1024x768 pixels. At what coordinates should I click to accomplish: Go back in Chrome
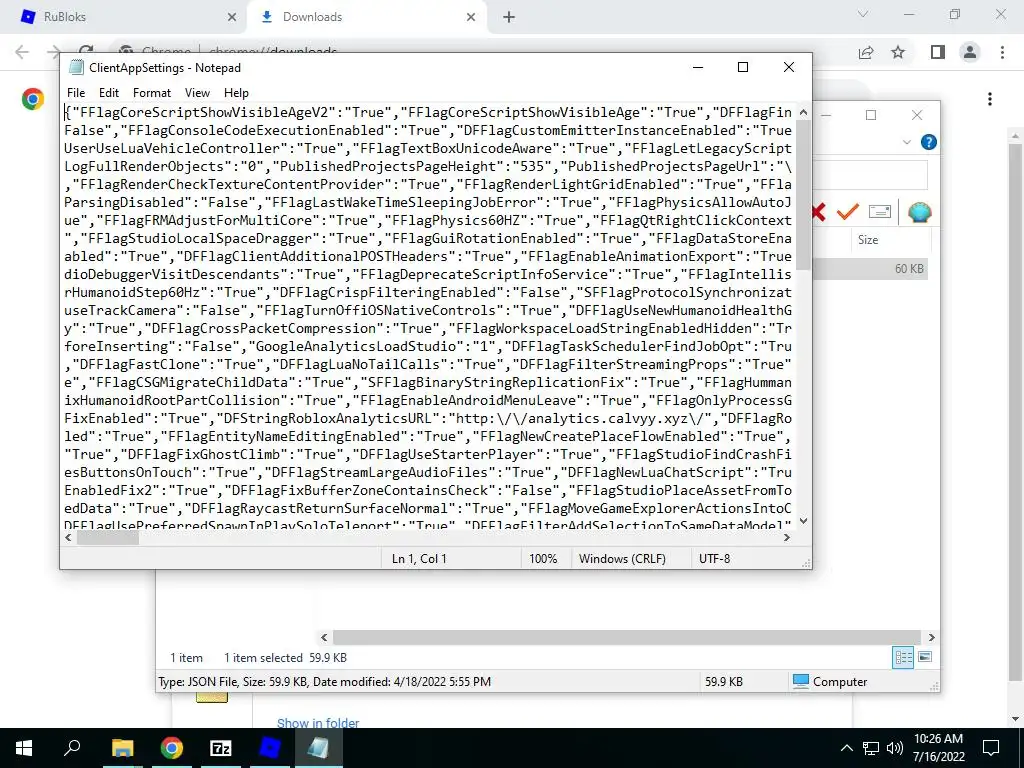pos(22,52)
